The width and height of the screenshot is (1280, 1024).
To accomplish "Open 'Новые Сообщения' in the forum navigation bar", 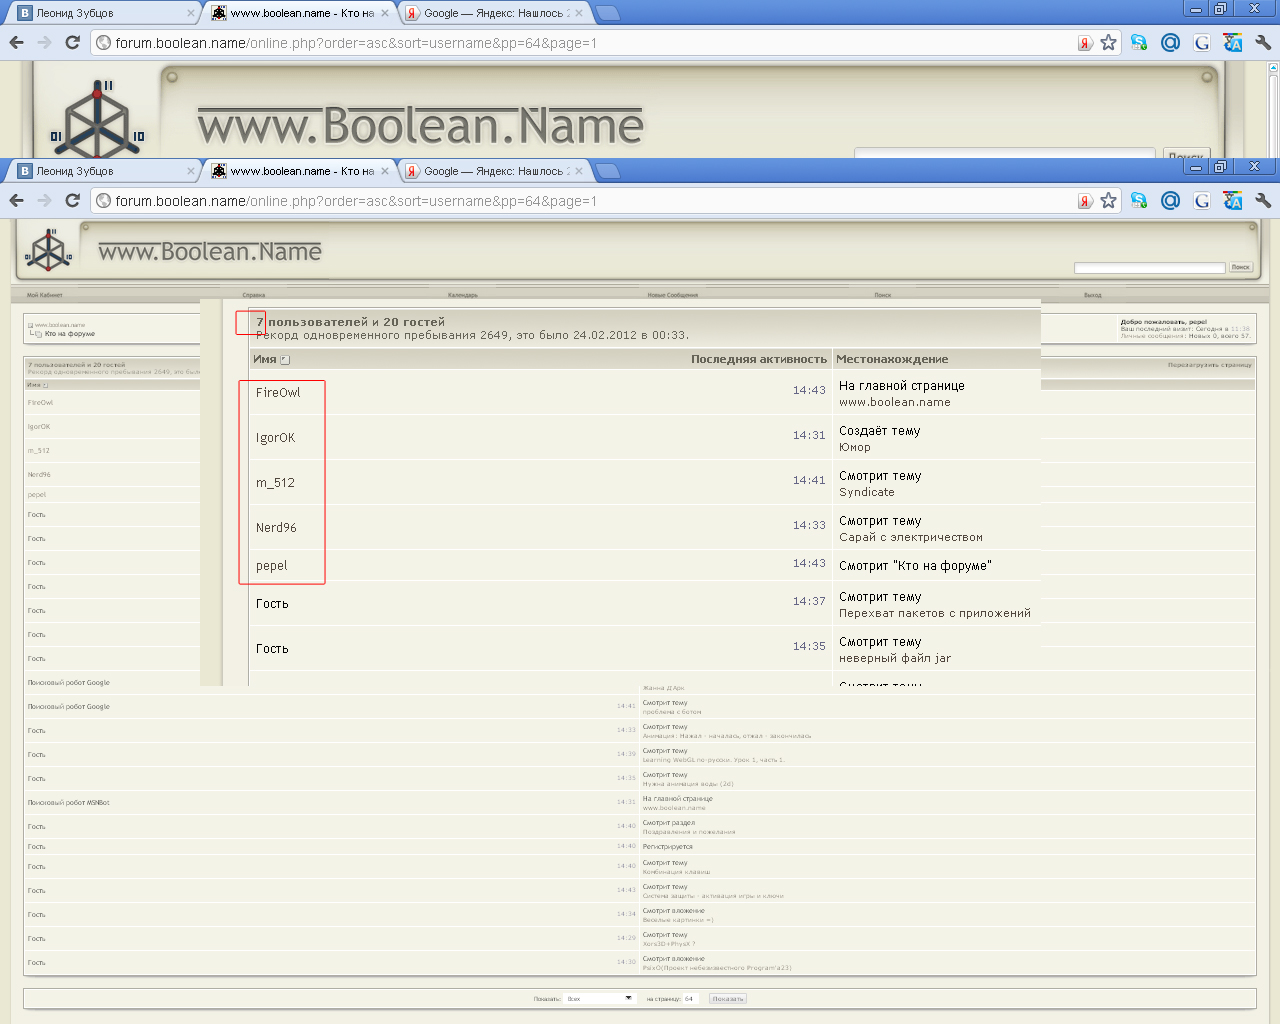I will (672, 295).
